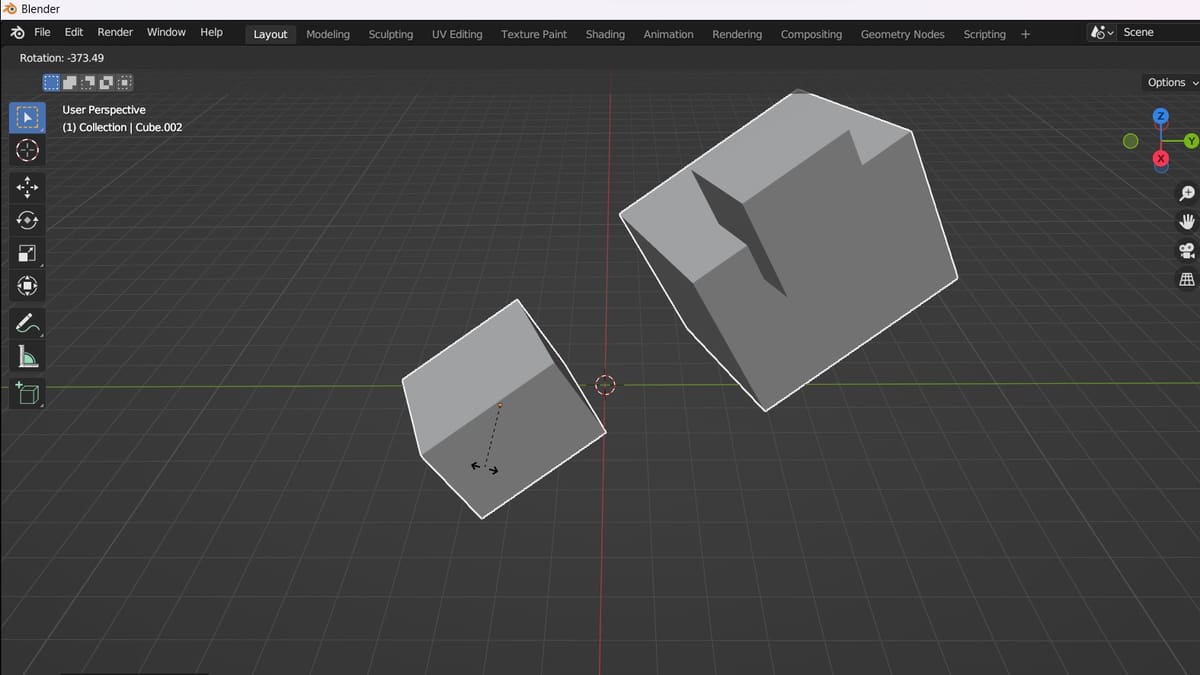Switch to the Texture Paint workspace tab
This screenshot has width=1200, height=675.
tap(534, 34)
